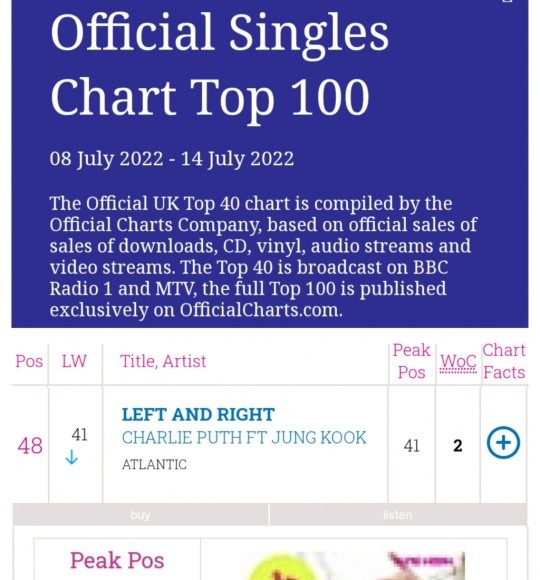540x580 pixels.
Task: Click the last week value 41
Action: (x=80, y=435)
